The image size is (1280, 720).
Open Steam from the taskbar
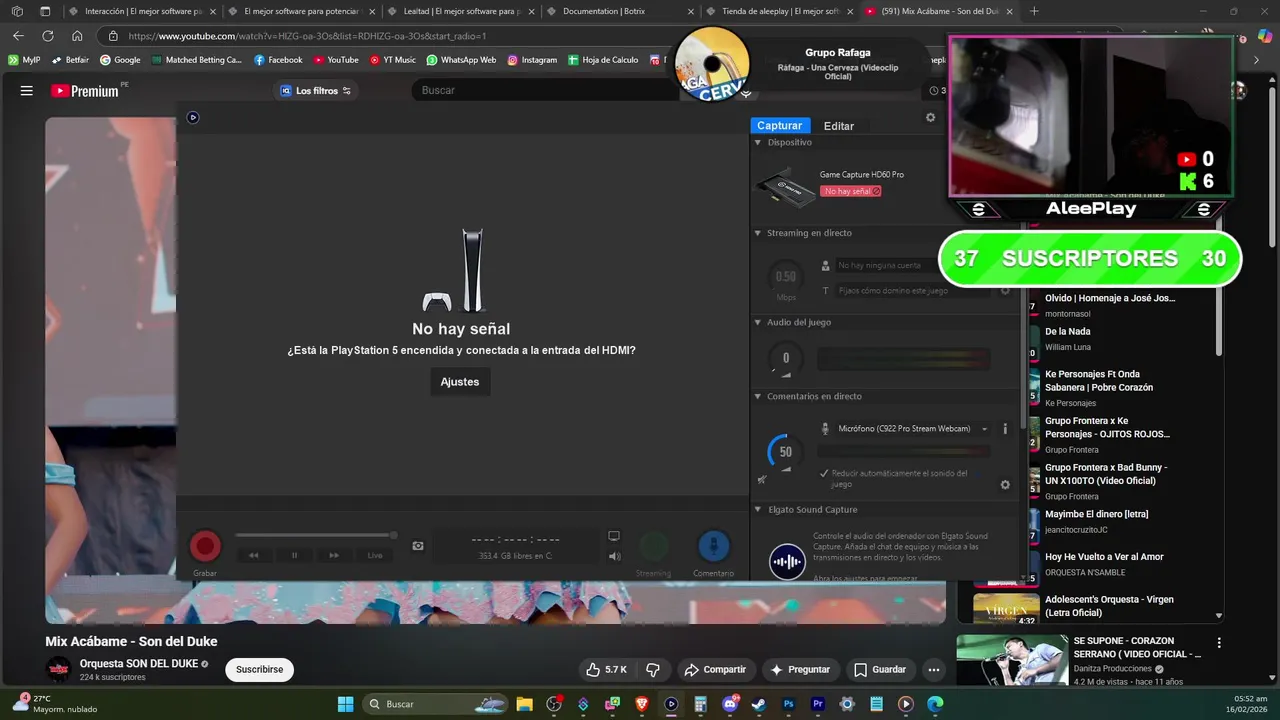tap(759, 704)
